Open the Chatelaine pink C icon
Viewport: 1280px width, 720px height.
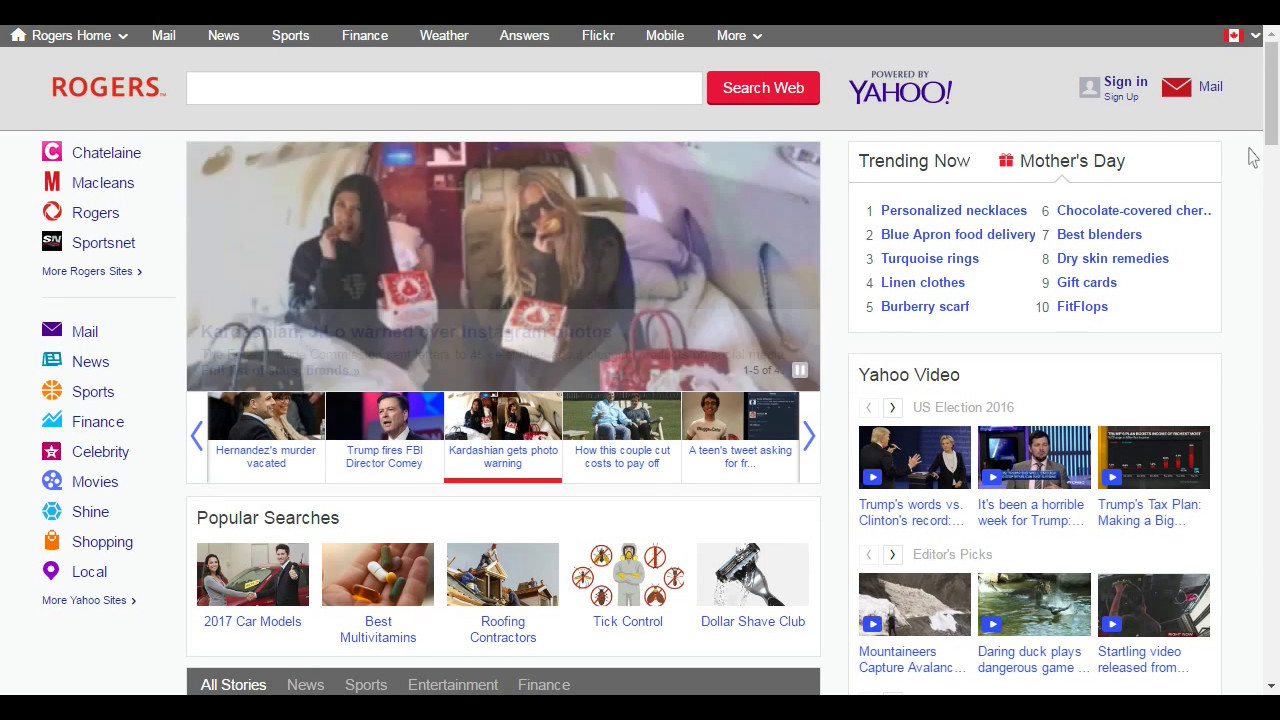52,152
